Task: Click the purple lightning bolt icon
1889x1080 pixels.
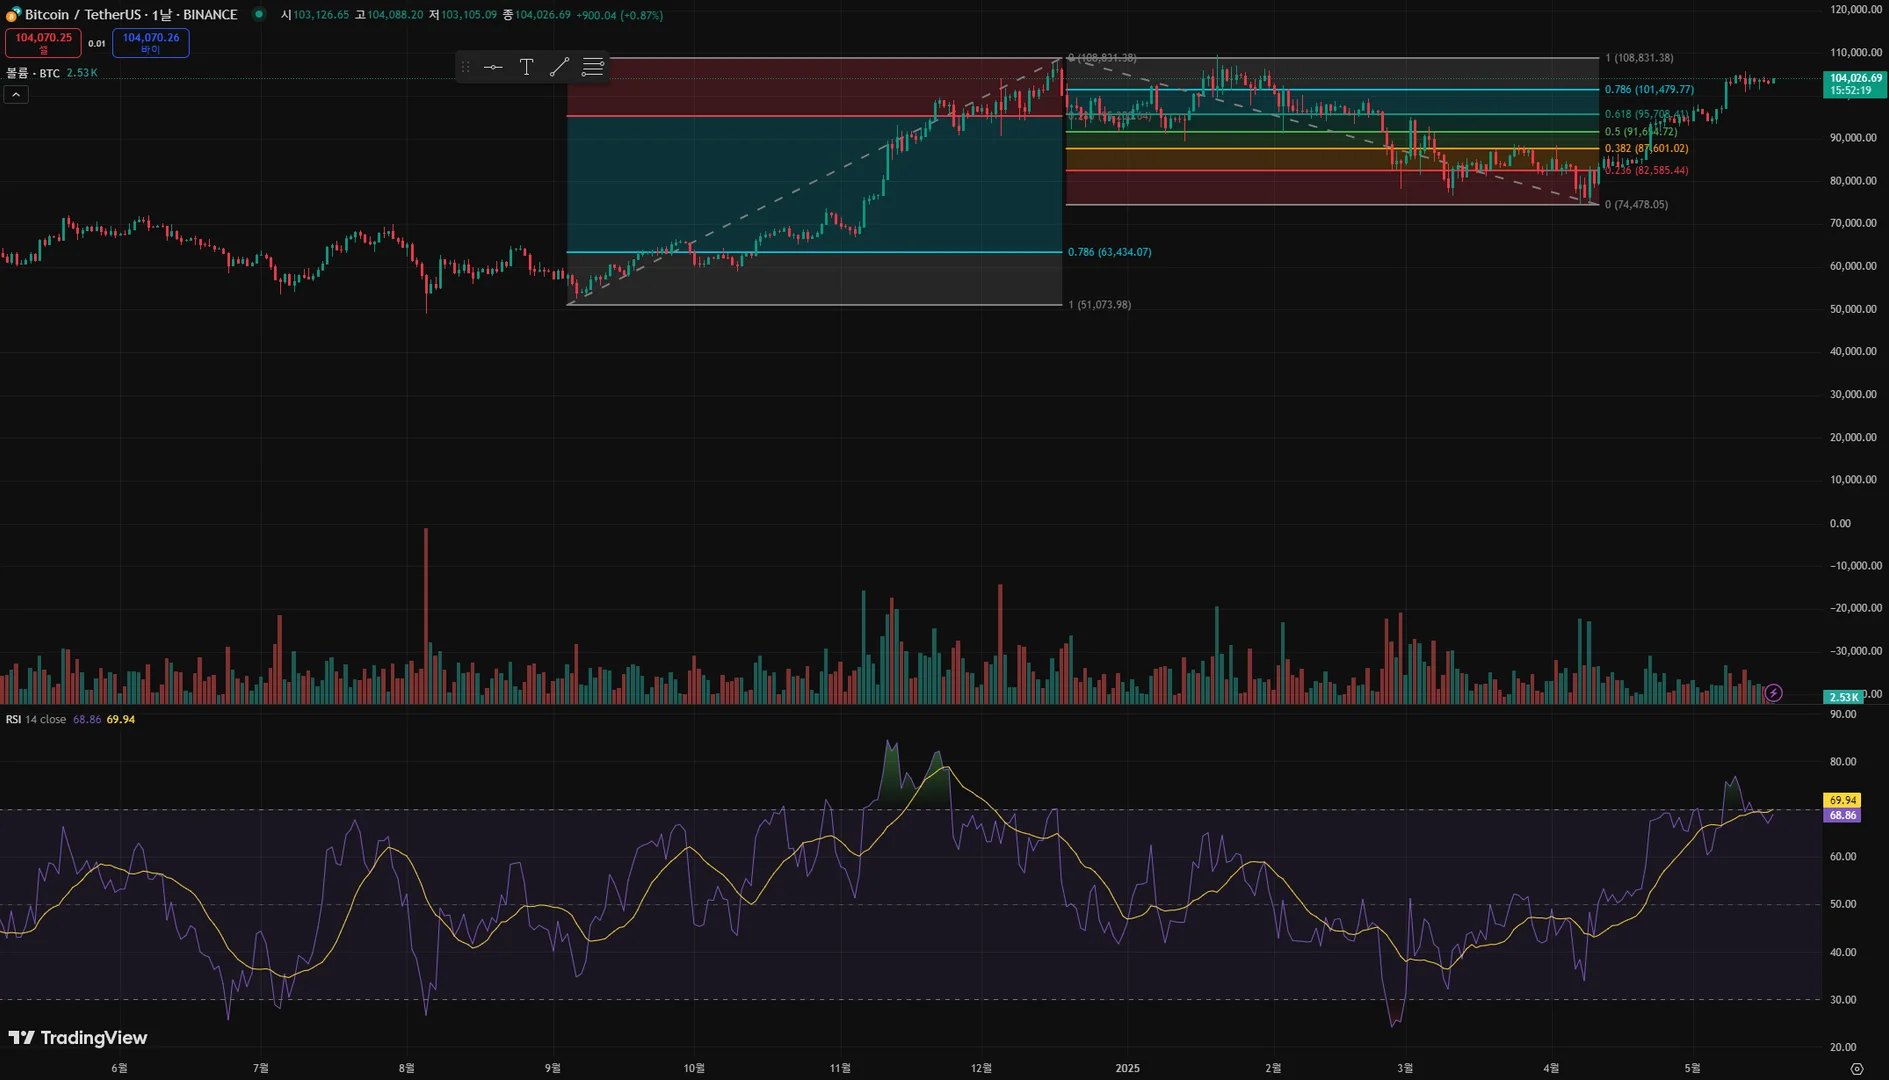Action: (1773, 693)
